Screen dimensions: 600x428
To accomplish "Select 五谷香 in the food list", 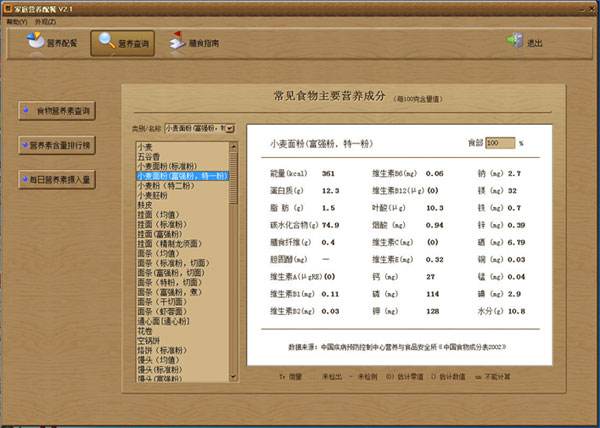I will pyautogui.click(x=148, y=156).
